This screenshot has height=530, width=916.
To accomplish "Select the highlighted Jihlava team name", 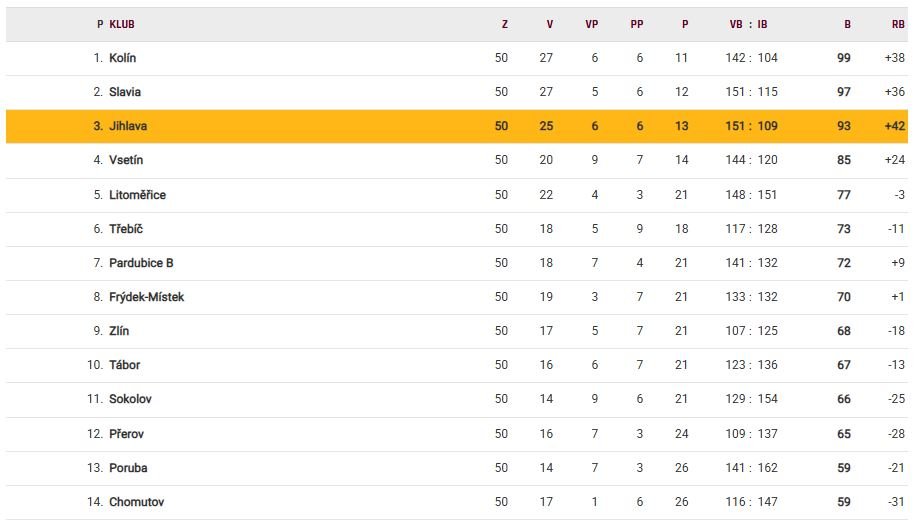I will (x=128, y=127).
